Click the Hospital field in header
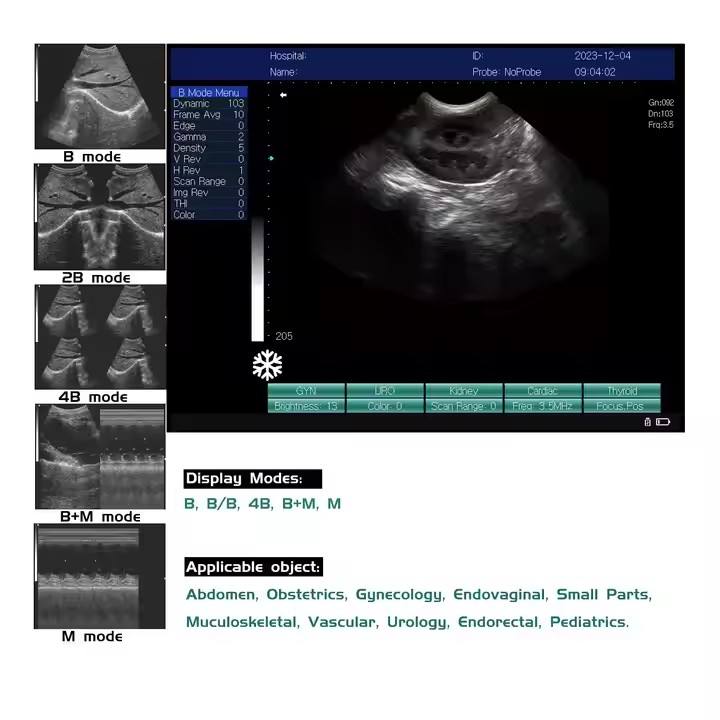Image resolution: width=720 pixels, height=720 pixels. (x=288, y=56)
